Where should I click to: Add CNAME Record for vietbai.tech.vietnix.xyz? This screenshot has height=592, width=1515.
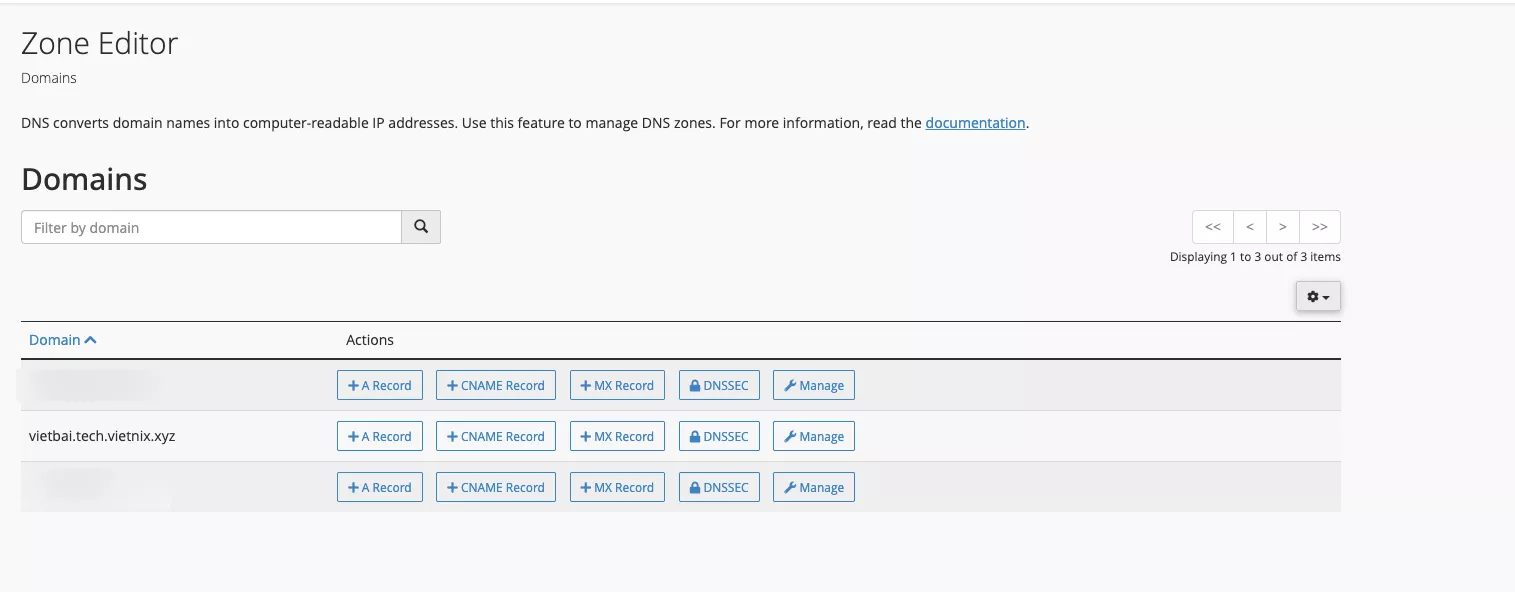495,437
